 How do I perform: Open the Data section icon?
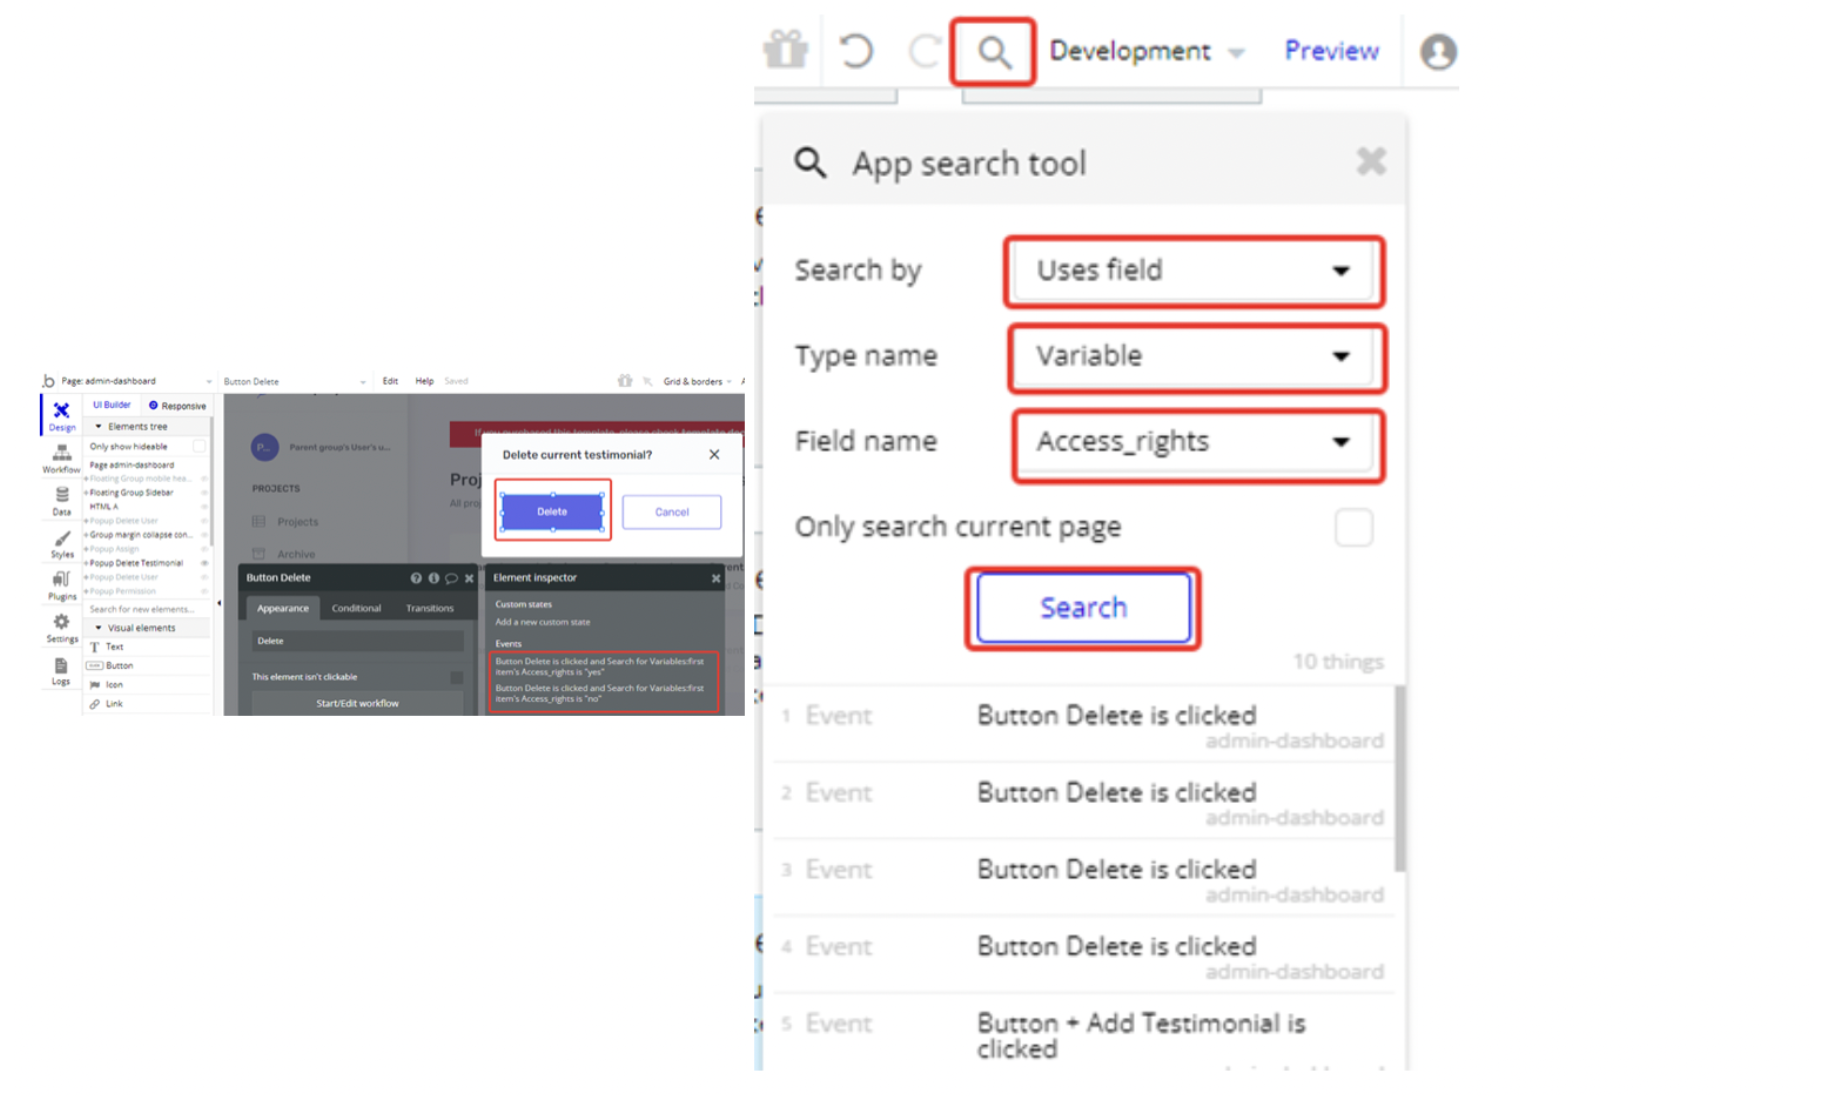pos(61,500)
